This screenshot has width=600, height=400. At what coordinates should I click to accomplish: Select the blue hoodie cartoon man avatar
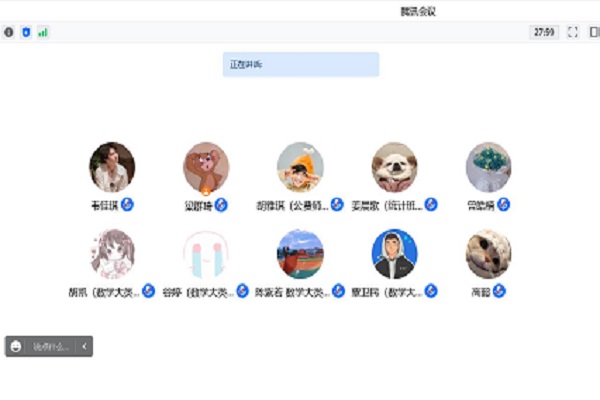[395, 254]
